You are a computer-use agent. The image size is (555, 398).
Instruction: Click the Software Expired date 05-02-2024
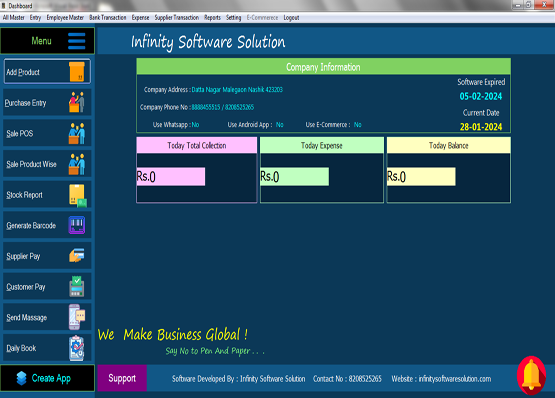pyautogui.click(x=481, y=96)
